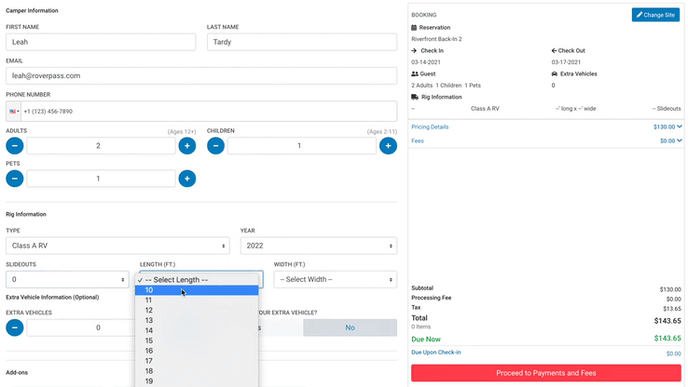Decrease pets count with minus button

[14, 179]
